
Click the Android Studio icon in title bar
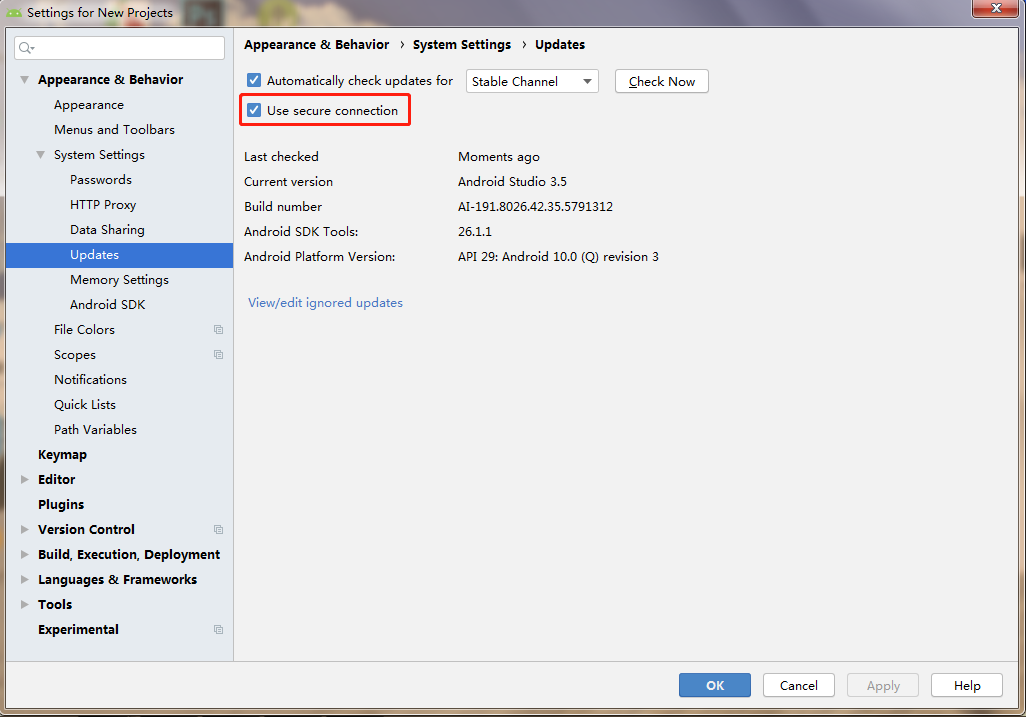pyautogui.click(x=14, y=13)
